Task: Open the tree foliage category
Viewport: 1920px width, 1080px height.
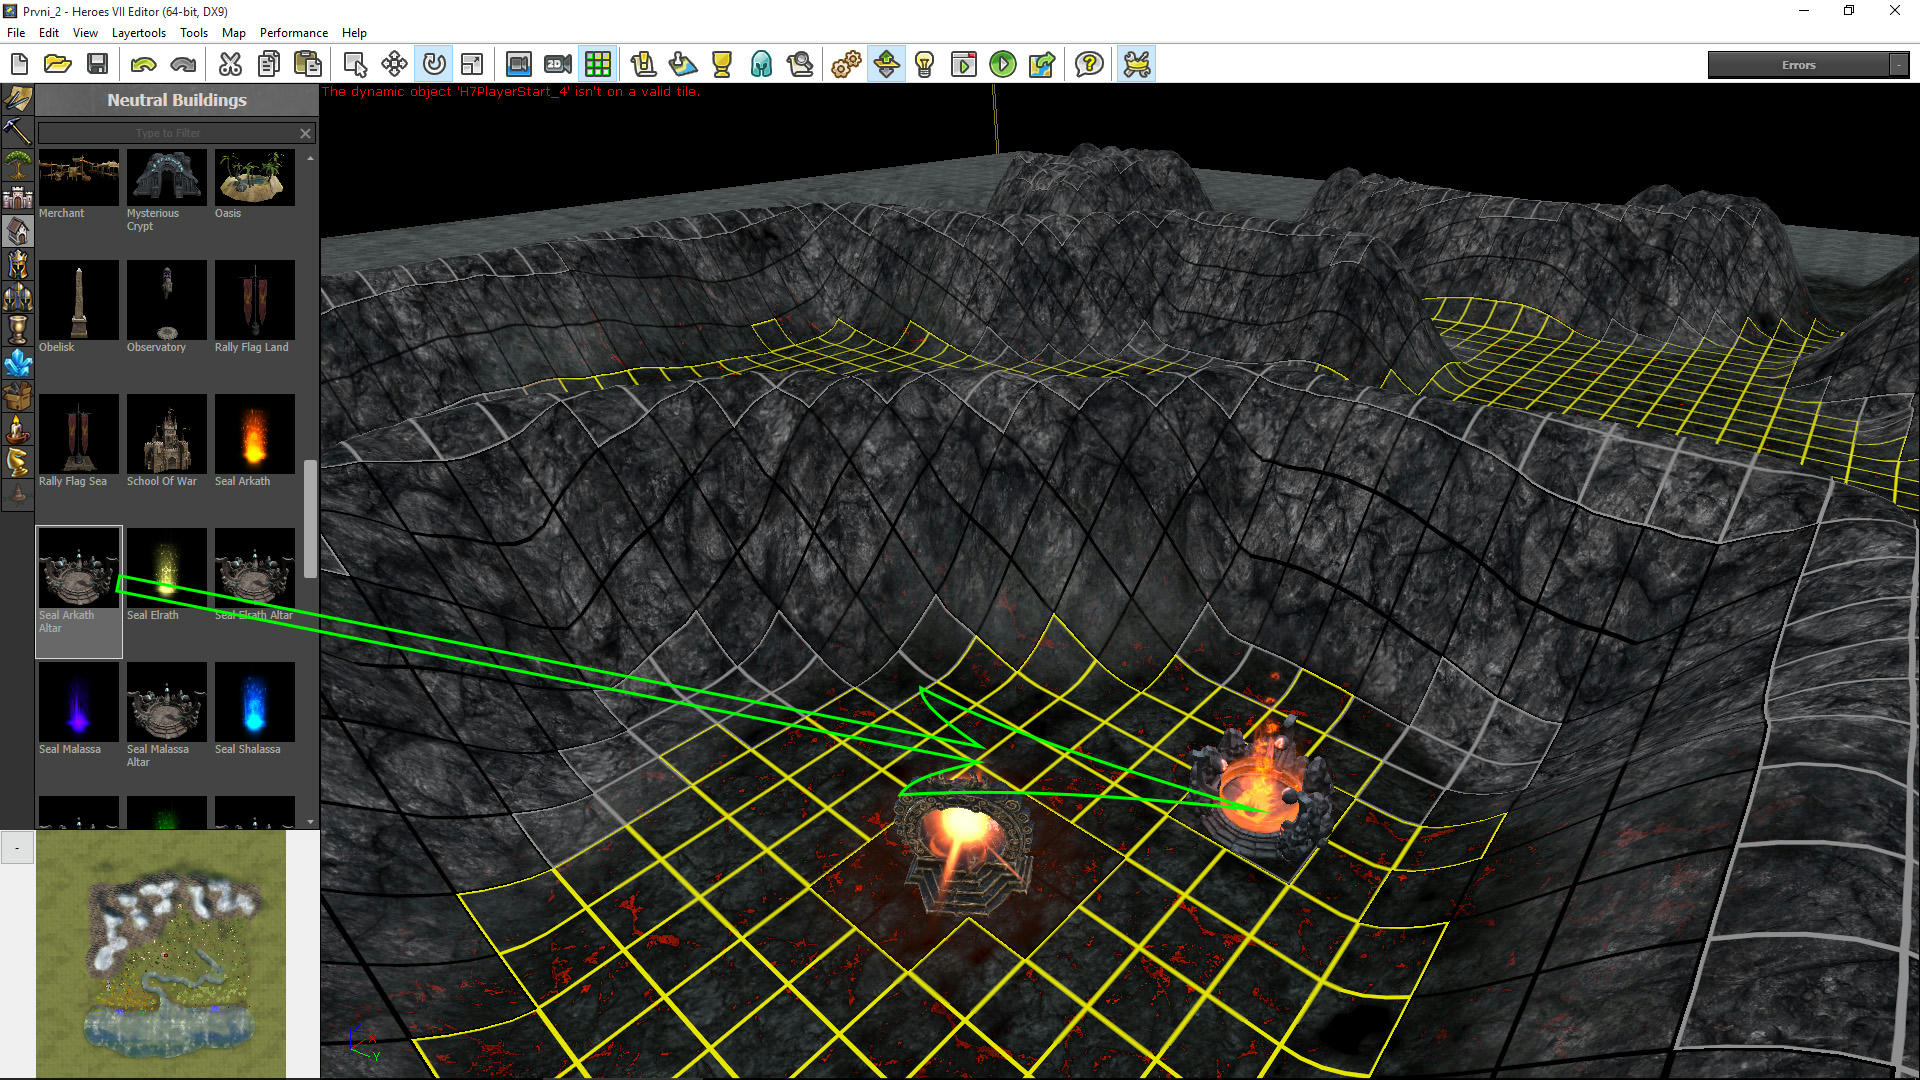Action: (x=18, y=165)
